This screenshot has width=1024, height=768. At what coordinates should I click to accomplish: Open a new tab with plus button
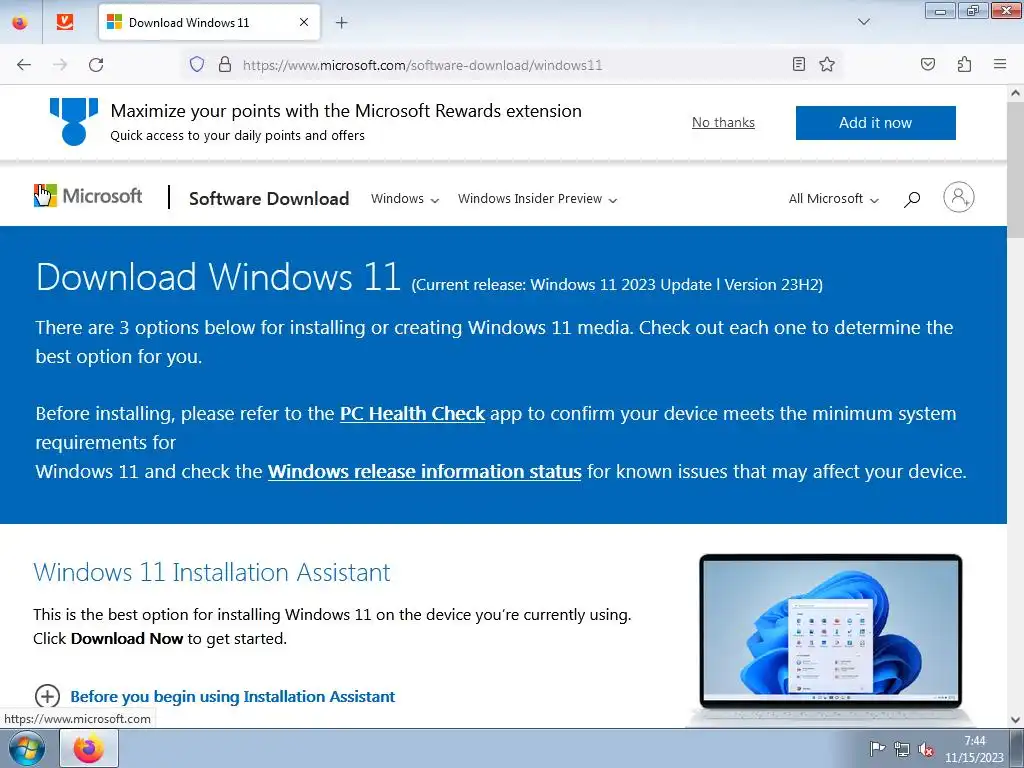(x=341, y=23)
